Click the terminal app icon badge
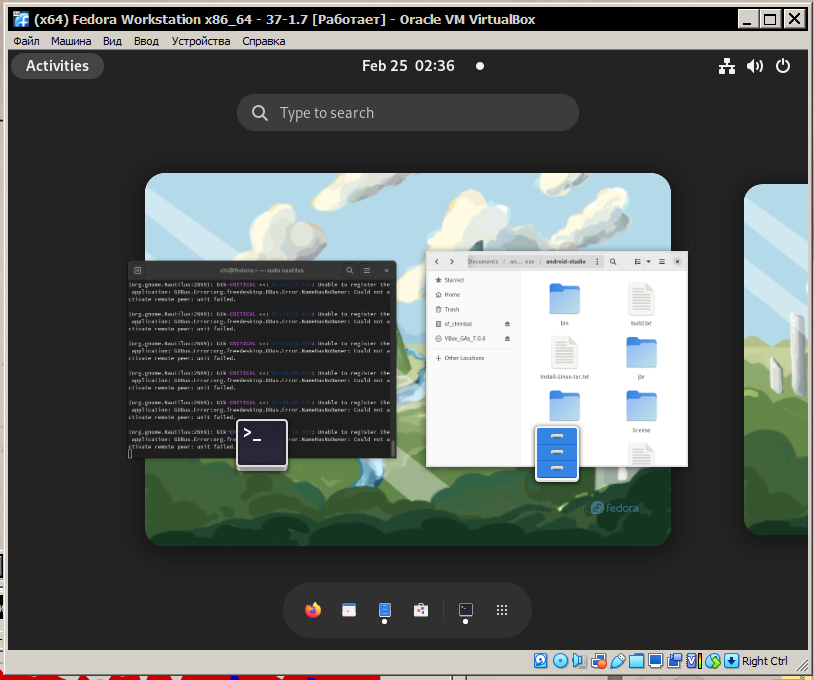 [x=262, y=444]
